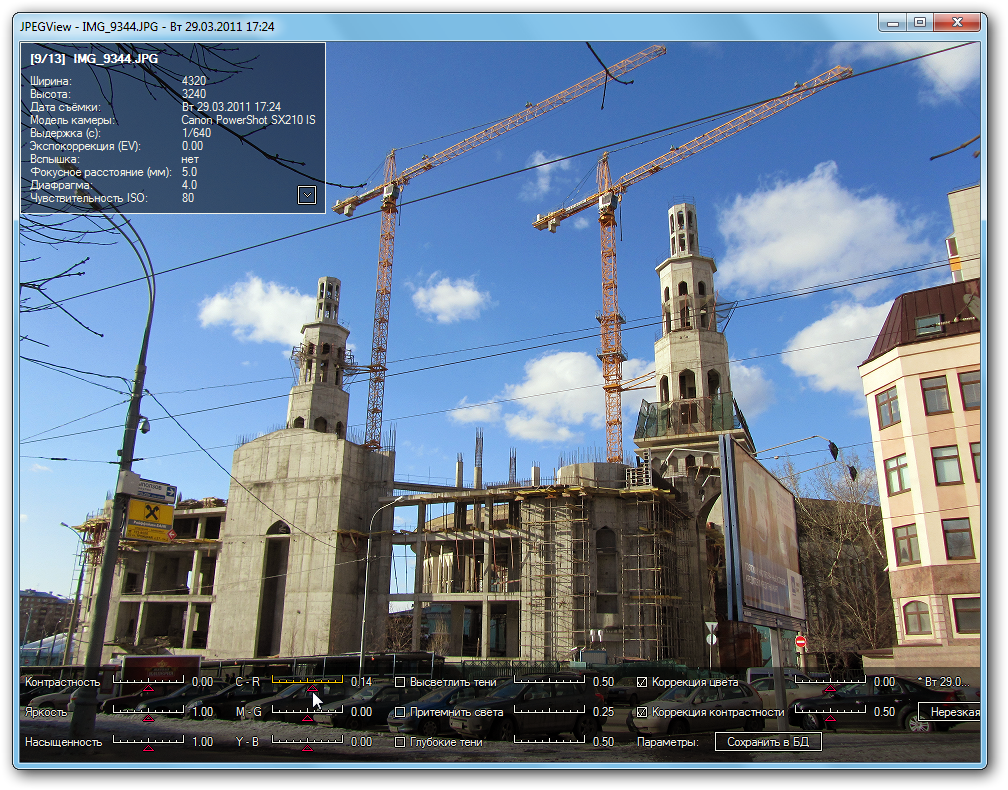Disable the Коррекция цвета checkbox

tap(642, 682)
